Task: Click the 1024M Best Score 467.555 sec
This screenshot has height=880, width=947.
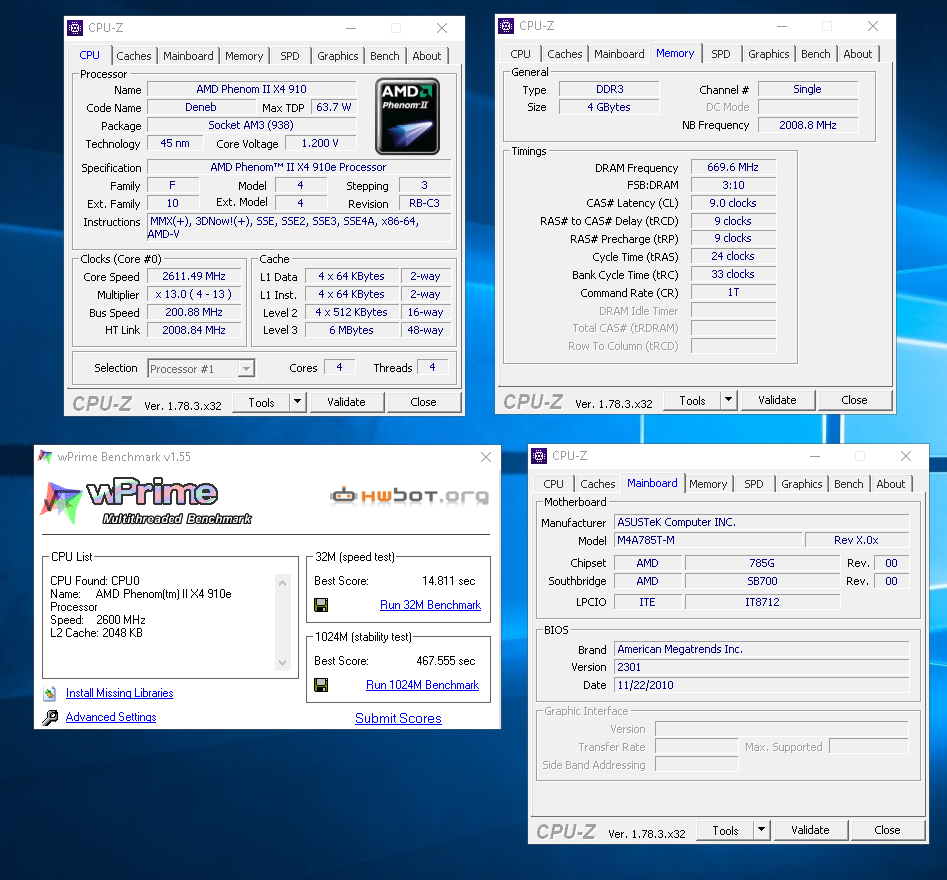Action: (446, 661)
